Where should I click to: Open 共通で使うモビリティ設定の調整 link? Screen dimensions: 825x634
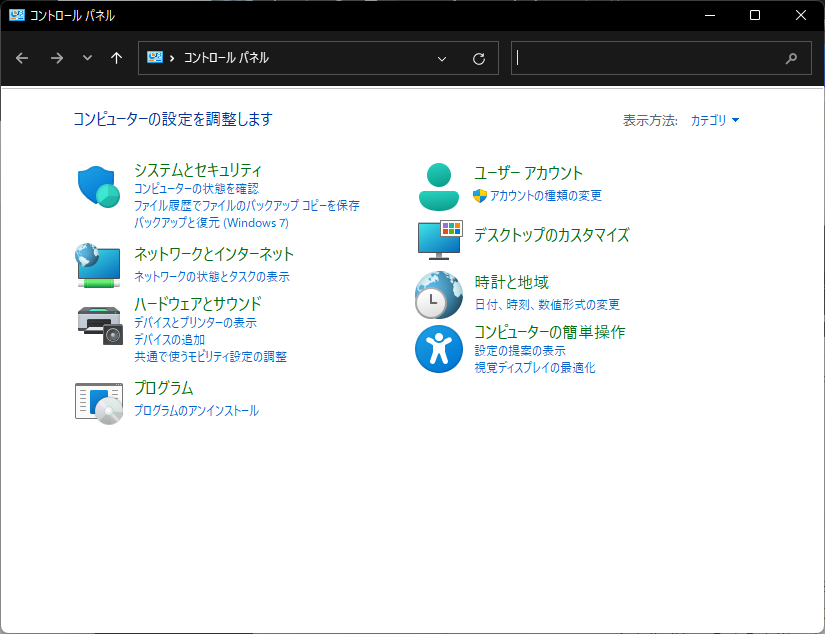(x=210, y=356)
